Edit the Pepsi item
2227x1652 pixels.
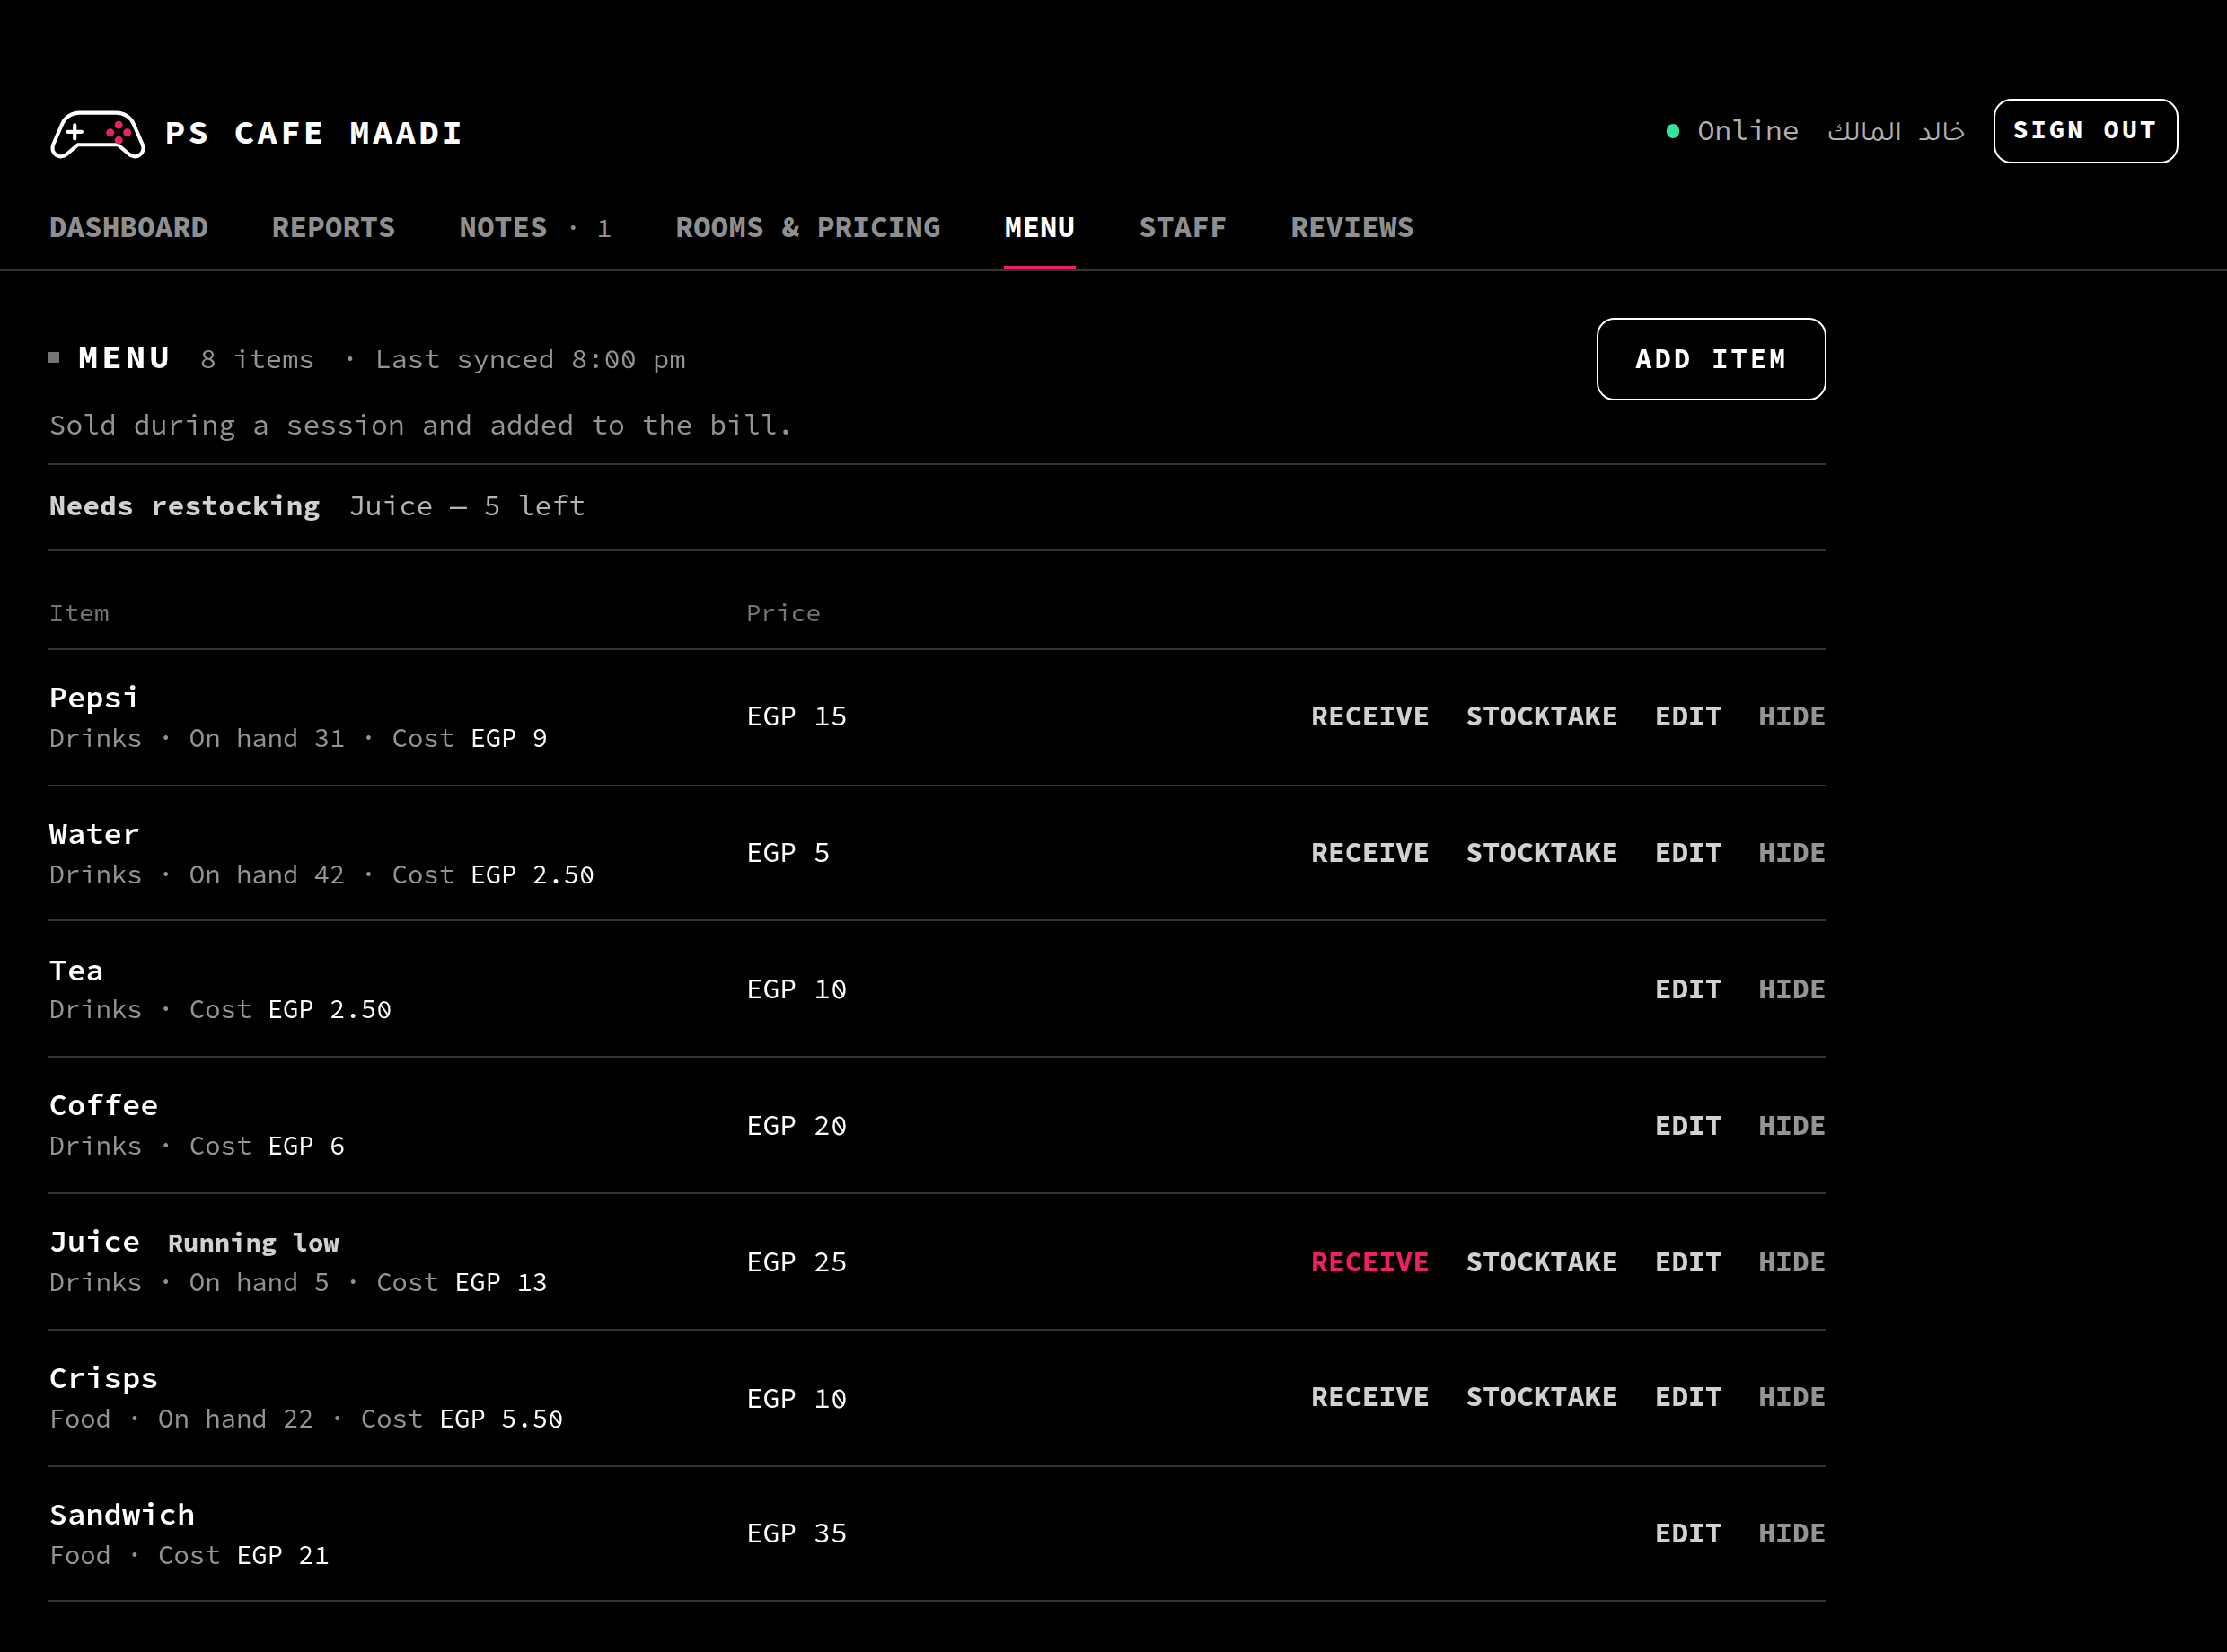(x=1689, y=717)
